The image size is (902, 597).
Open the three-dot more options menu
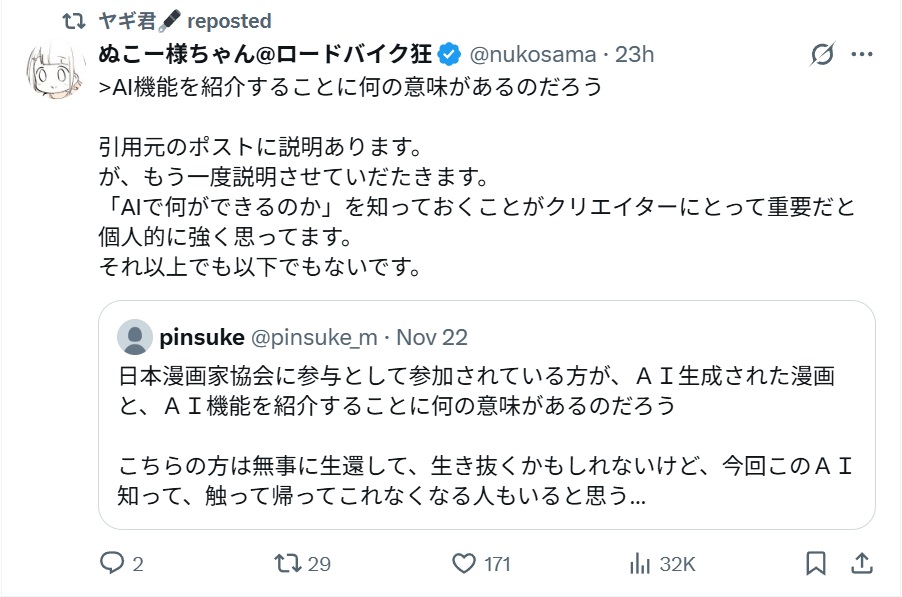point(862,54)
